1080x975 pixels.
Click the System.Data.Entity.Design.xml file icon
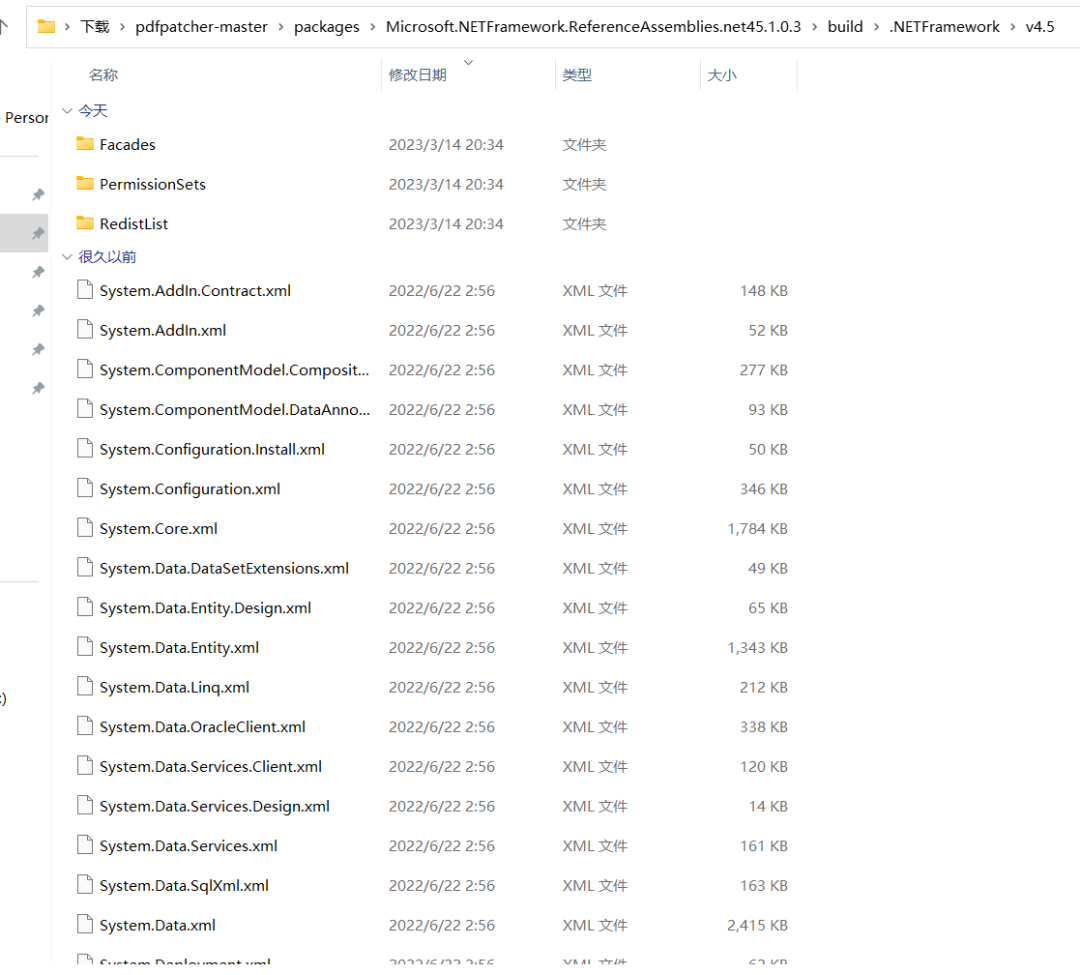click(x=85, y=607)
